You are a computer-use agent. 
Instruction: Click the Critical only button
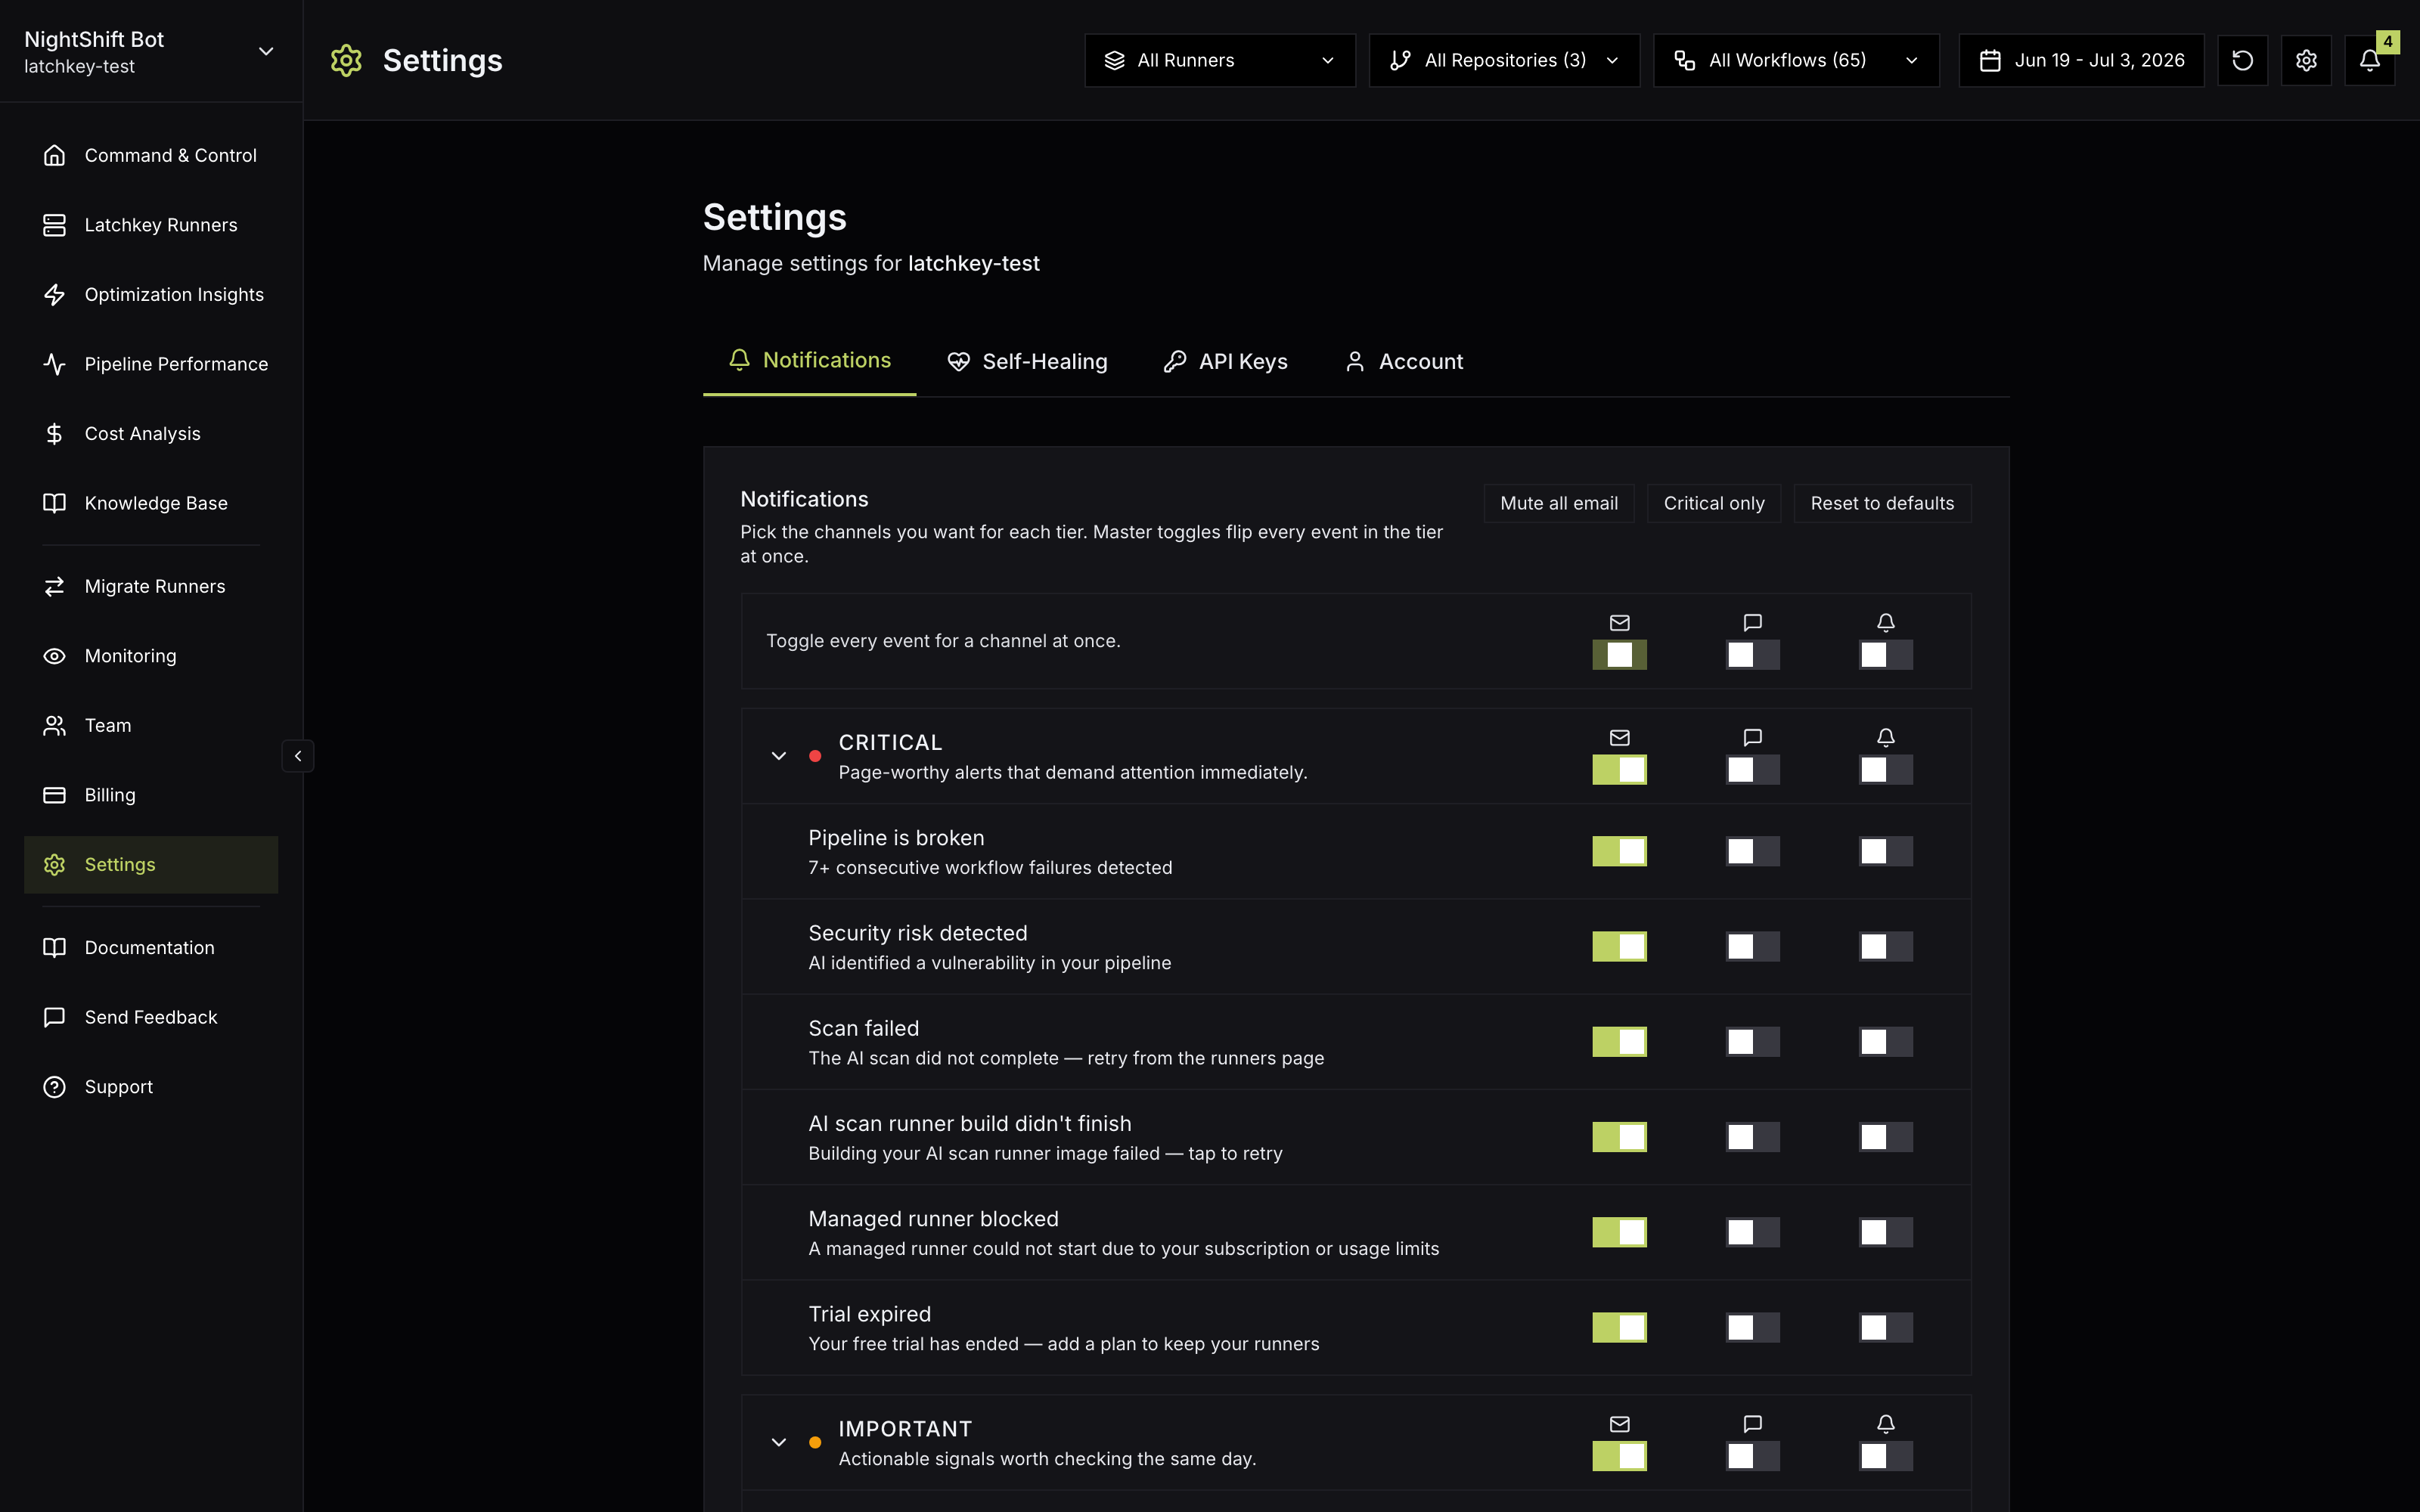(x=1714, y=503)
